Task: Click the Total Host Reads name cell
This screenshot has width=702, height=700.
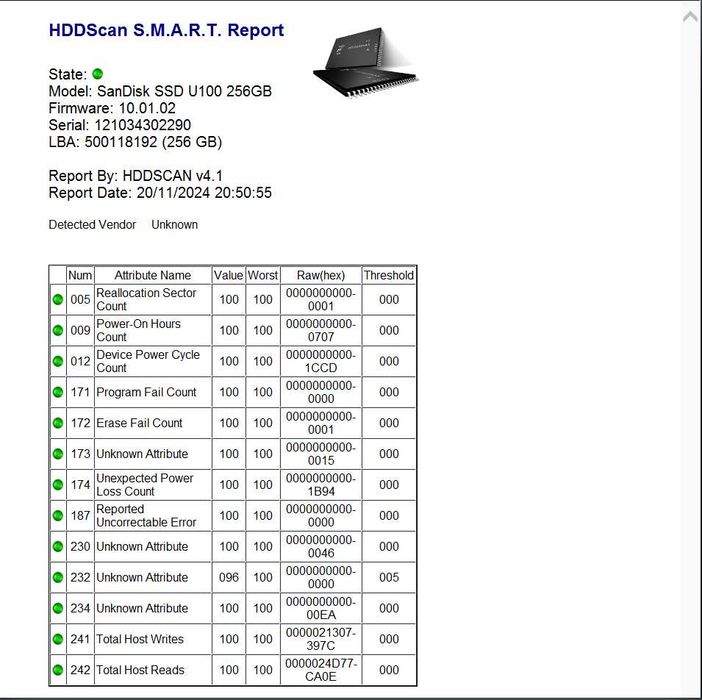Action: point(153,670)
